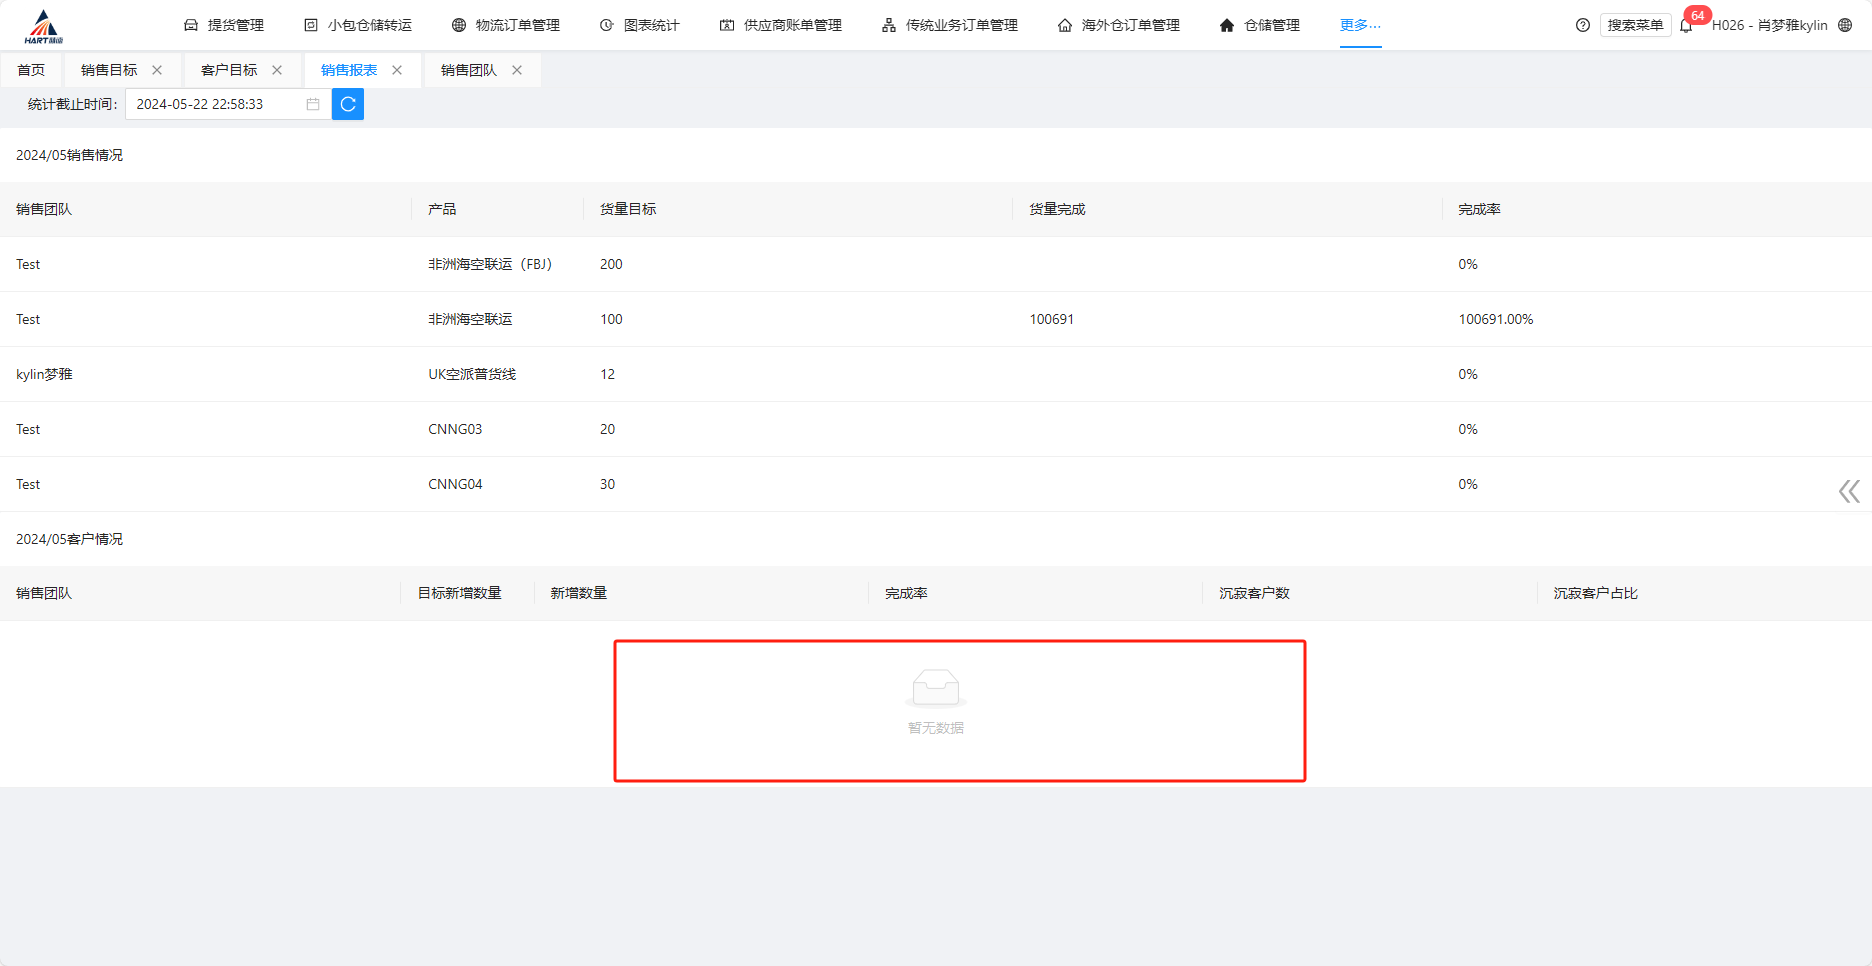Close the 销售团队 tab
The image size is (1872, 966).
click(x=517, y=70)
